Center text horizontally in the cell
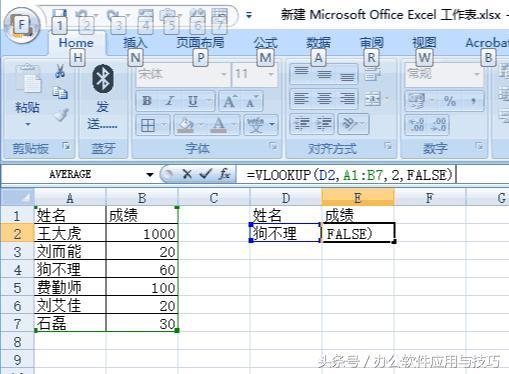This screenshot has height=374, width=509. coord(324,99)
